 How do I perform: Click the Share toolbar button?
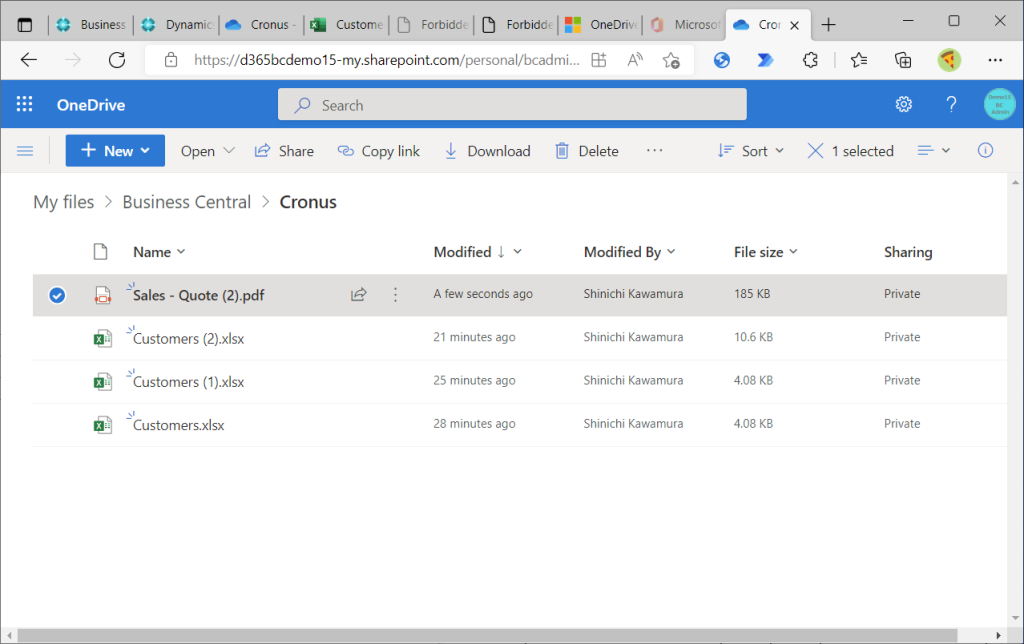tap(284, 151)
